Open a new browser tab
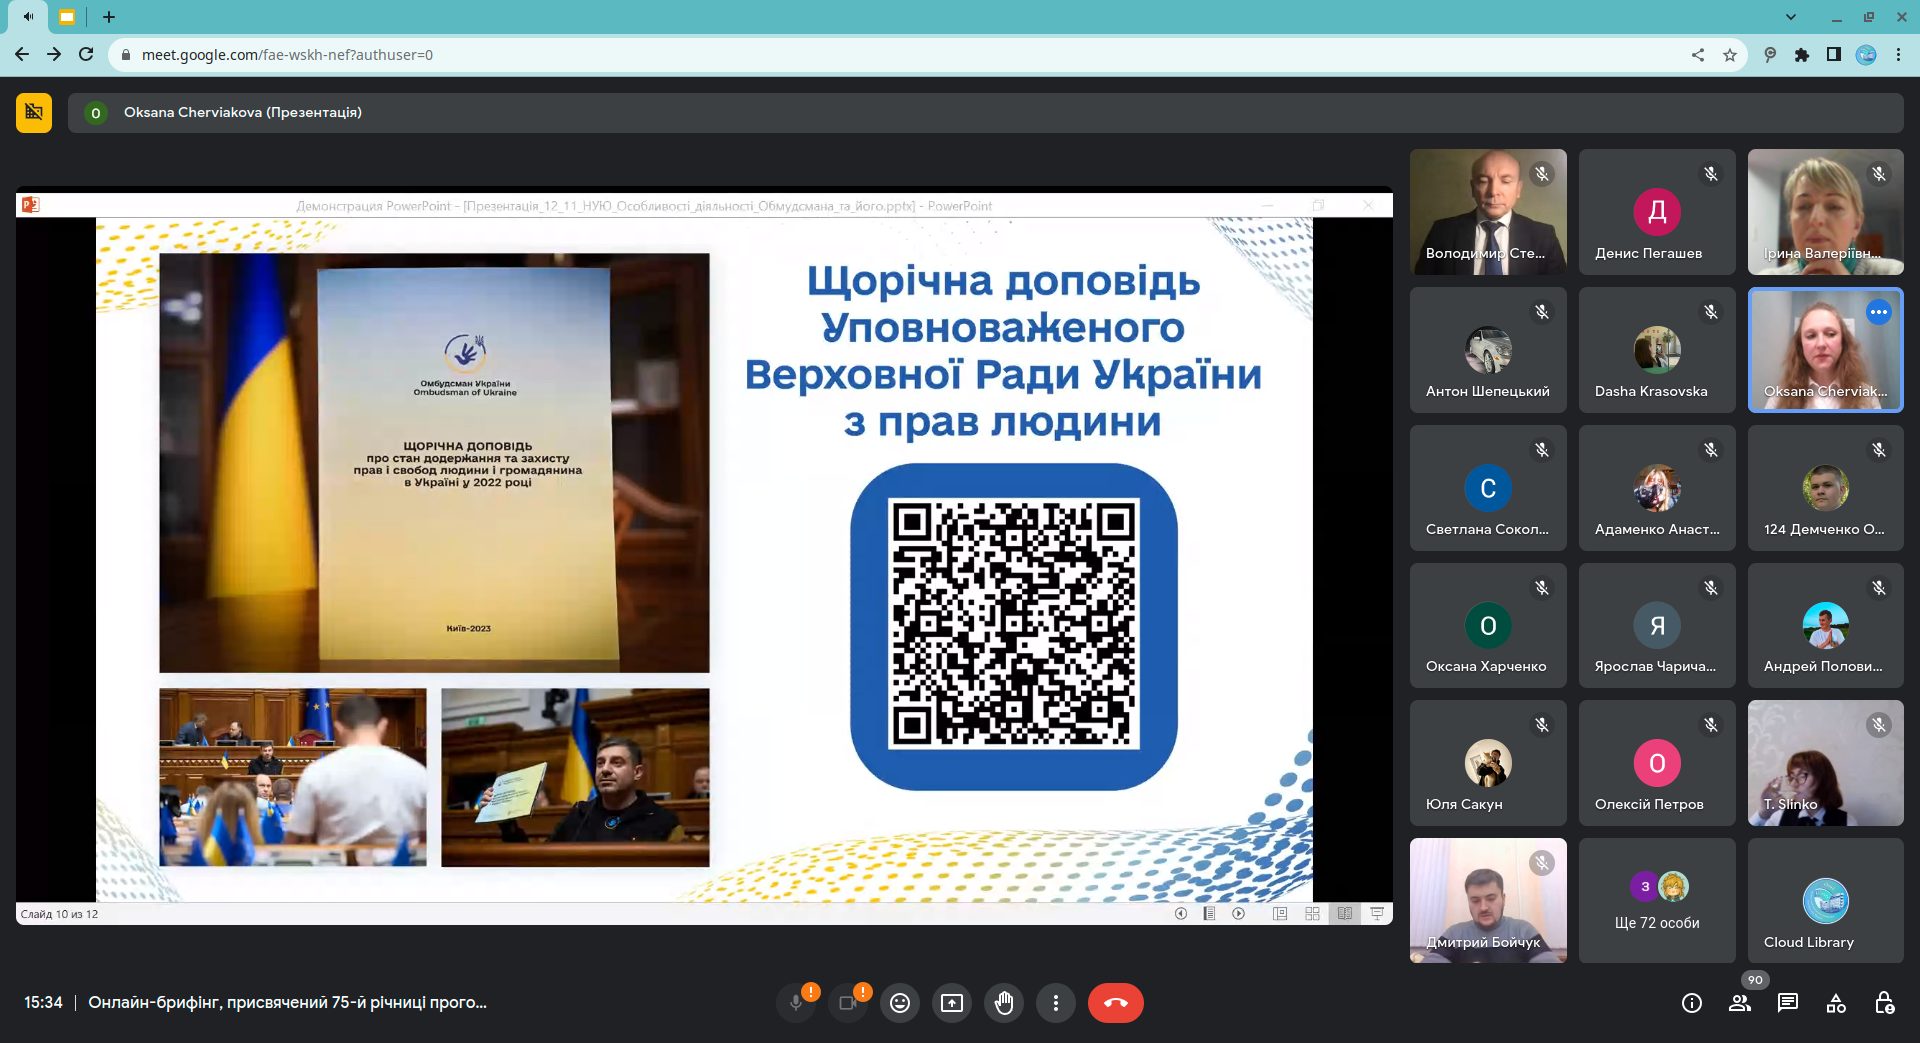1920x1043 pixels. 109,17
